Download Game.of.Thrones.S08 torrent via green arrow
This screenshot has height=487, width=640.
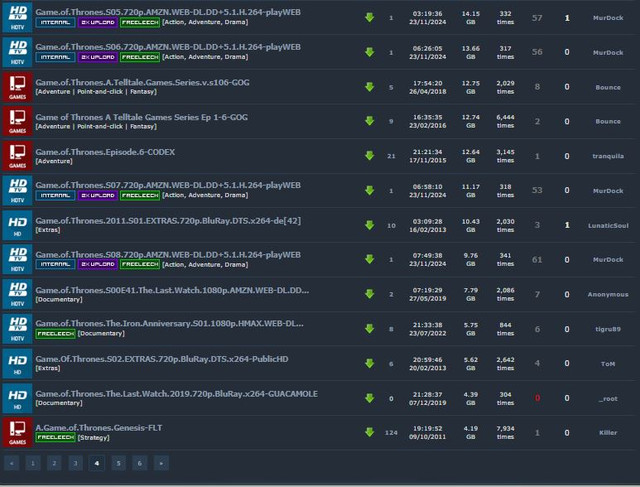(x=369, y=259)
